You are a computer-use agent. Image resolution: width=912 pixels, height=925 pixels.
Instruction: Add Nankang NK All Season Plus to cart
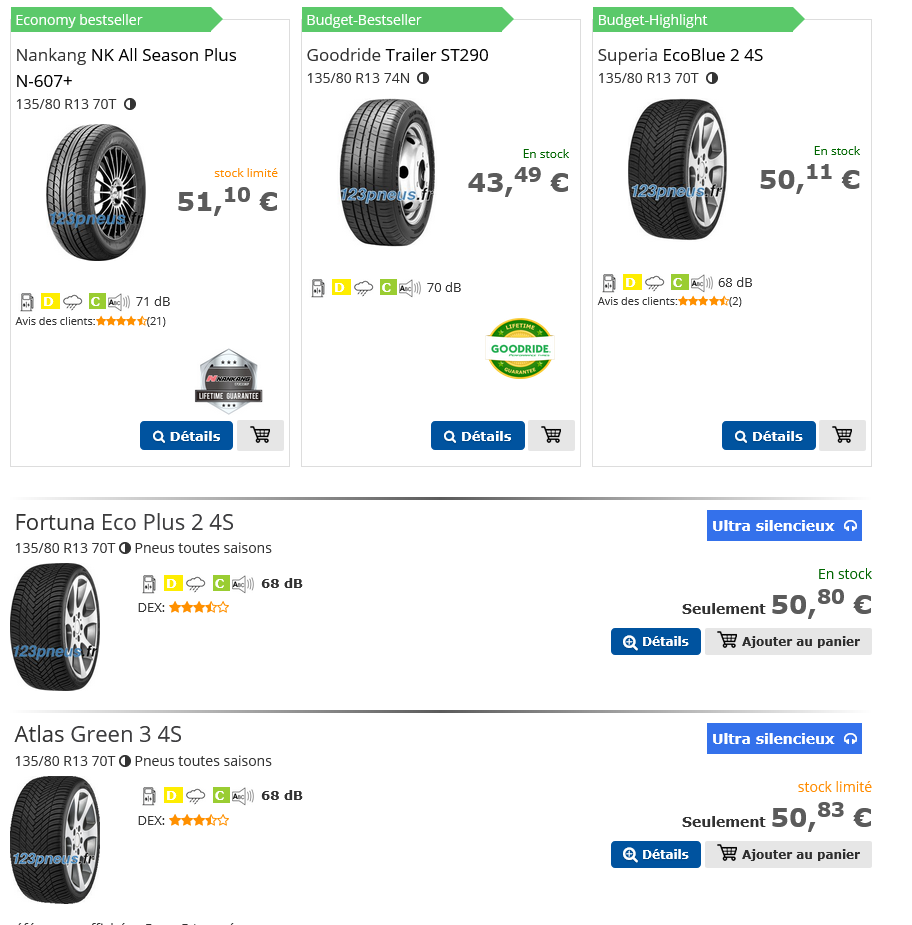(x=261, y=436)
